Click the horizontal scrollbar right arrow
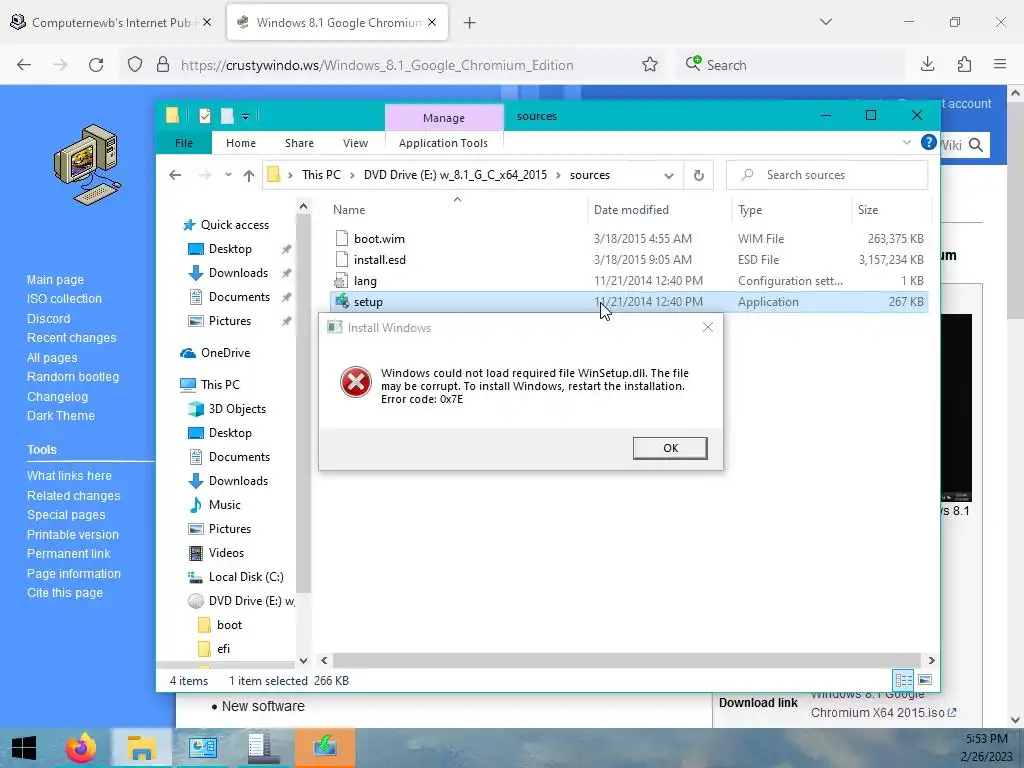Image resolution: width=1024 pixels, height=768 pixels. pos(931,660)
